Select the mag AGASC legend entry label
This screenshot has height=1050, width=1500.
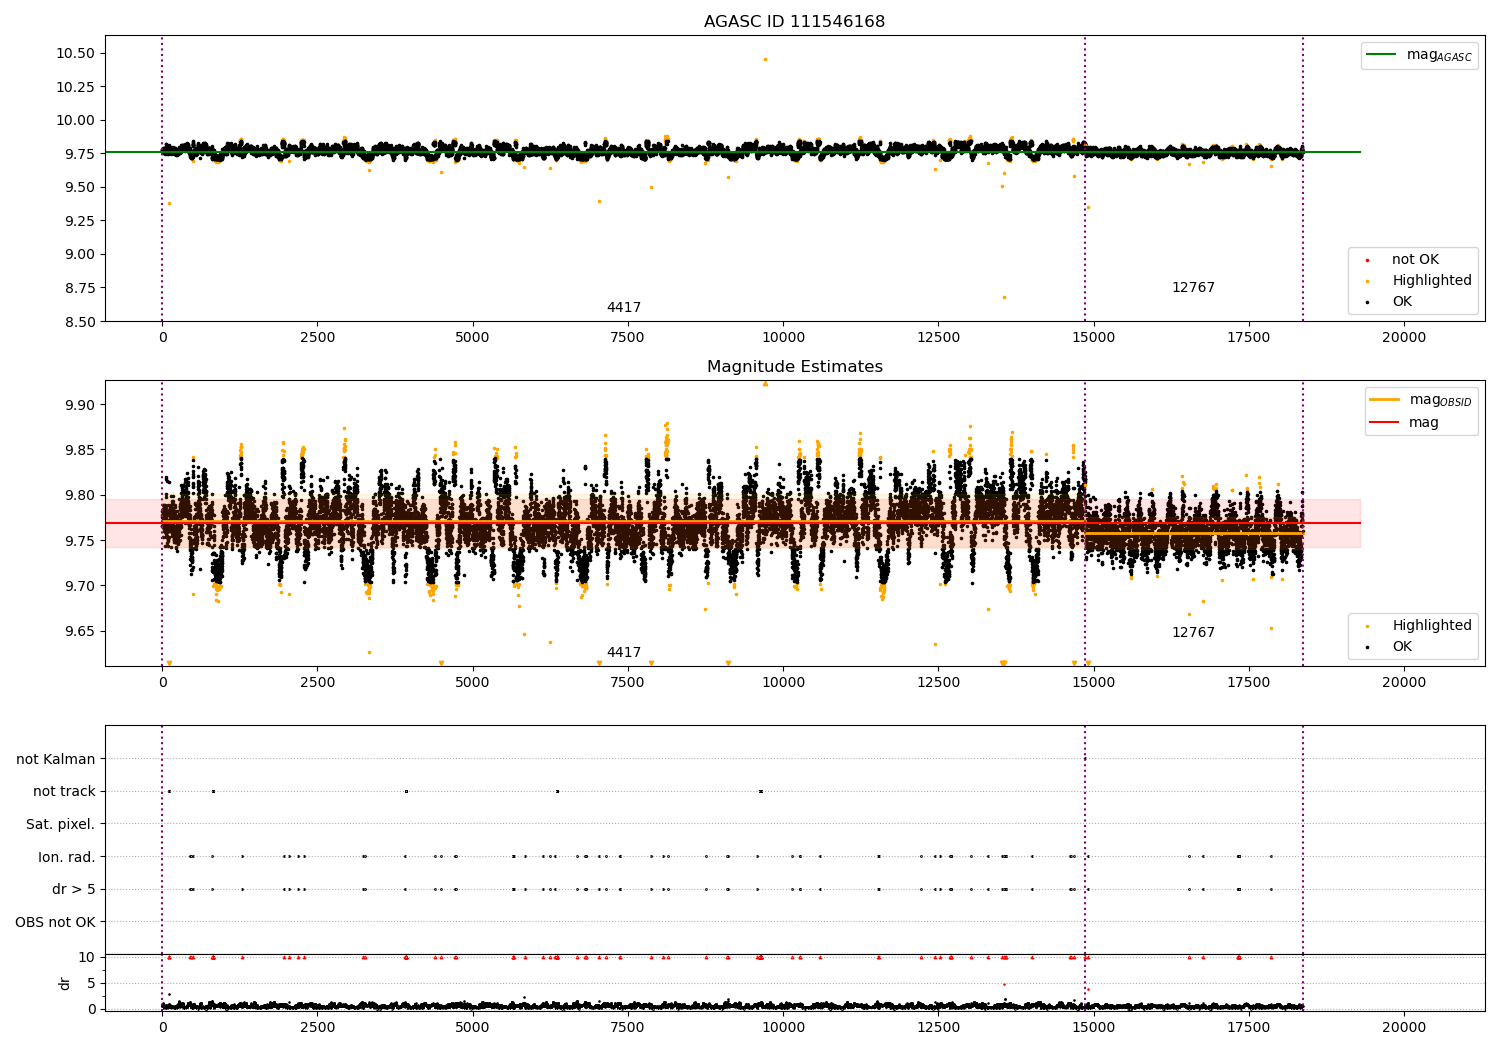[x=1439, y=55]
